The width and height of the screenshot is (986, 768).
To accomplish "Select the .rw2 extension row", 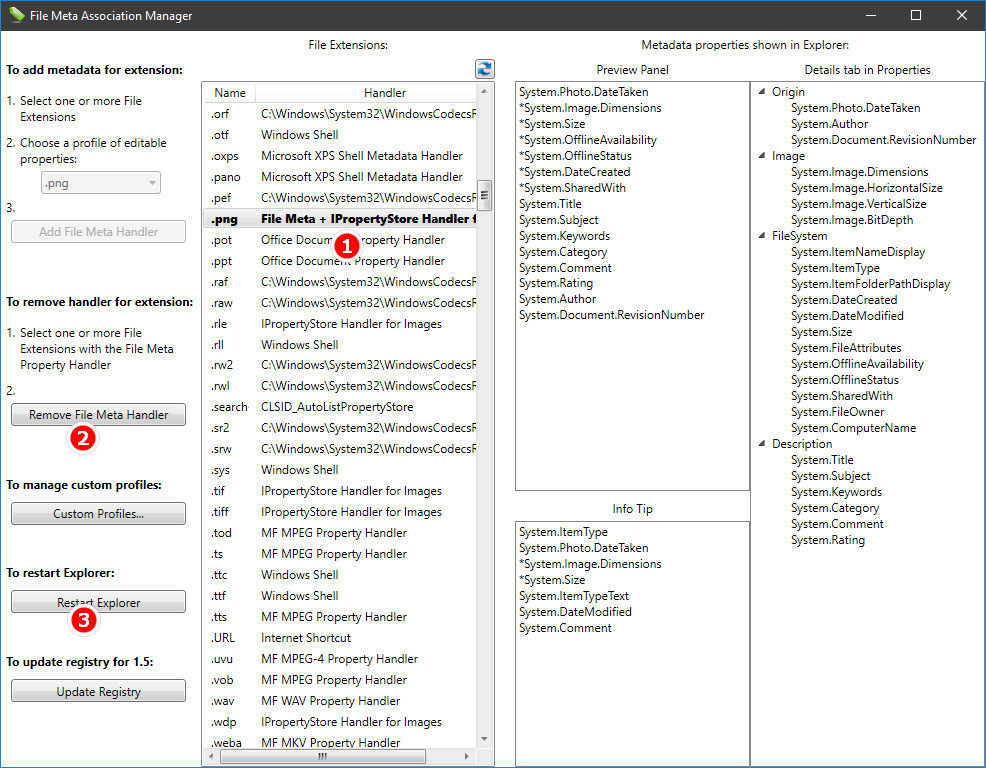I will pos(340,365).
